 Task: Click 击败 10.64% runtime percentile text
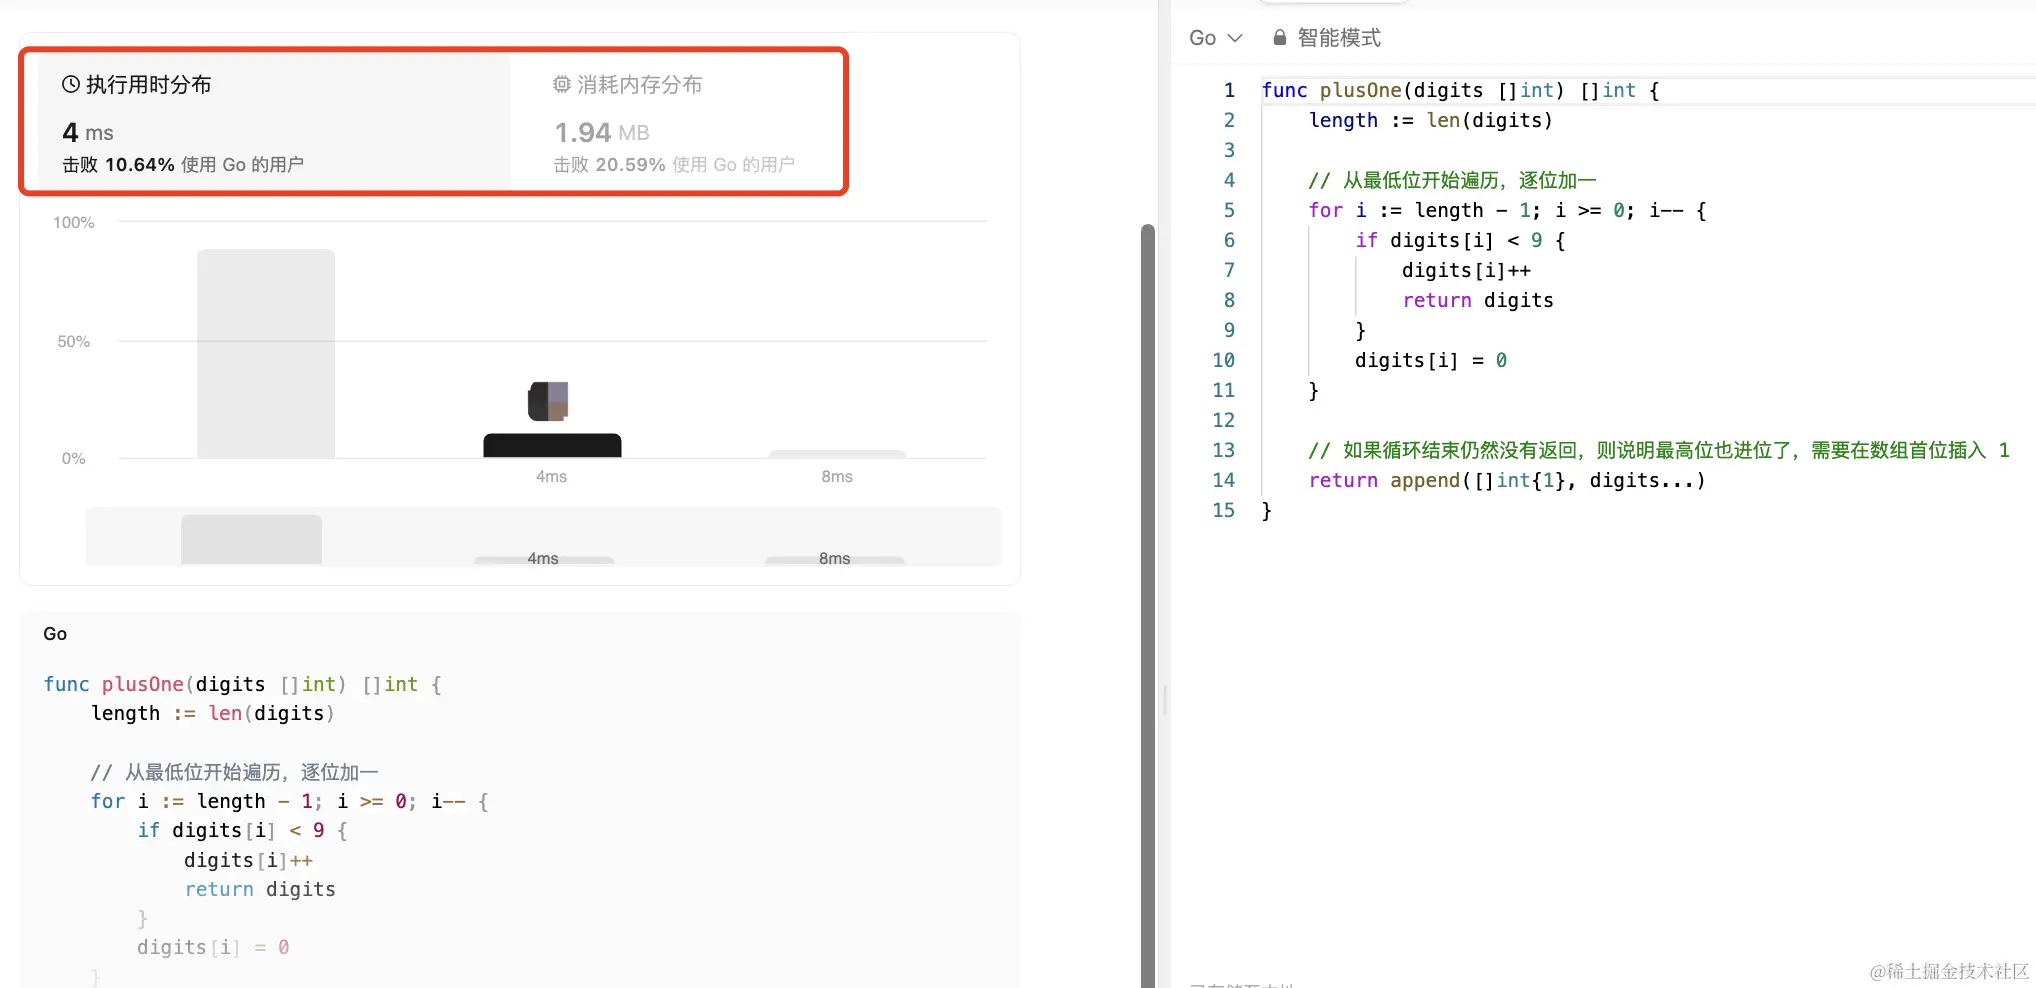tap(183, 165)
